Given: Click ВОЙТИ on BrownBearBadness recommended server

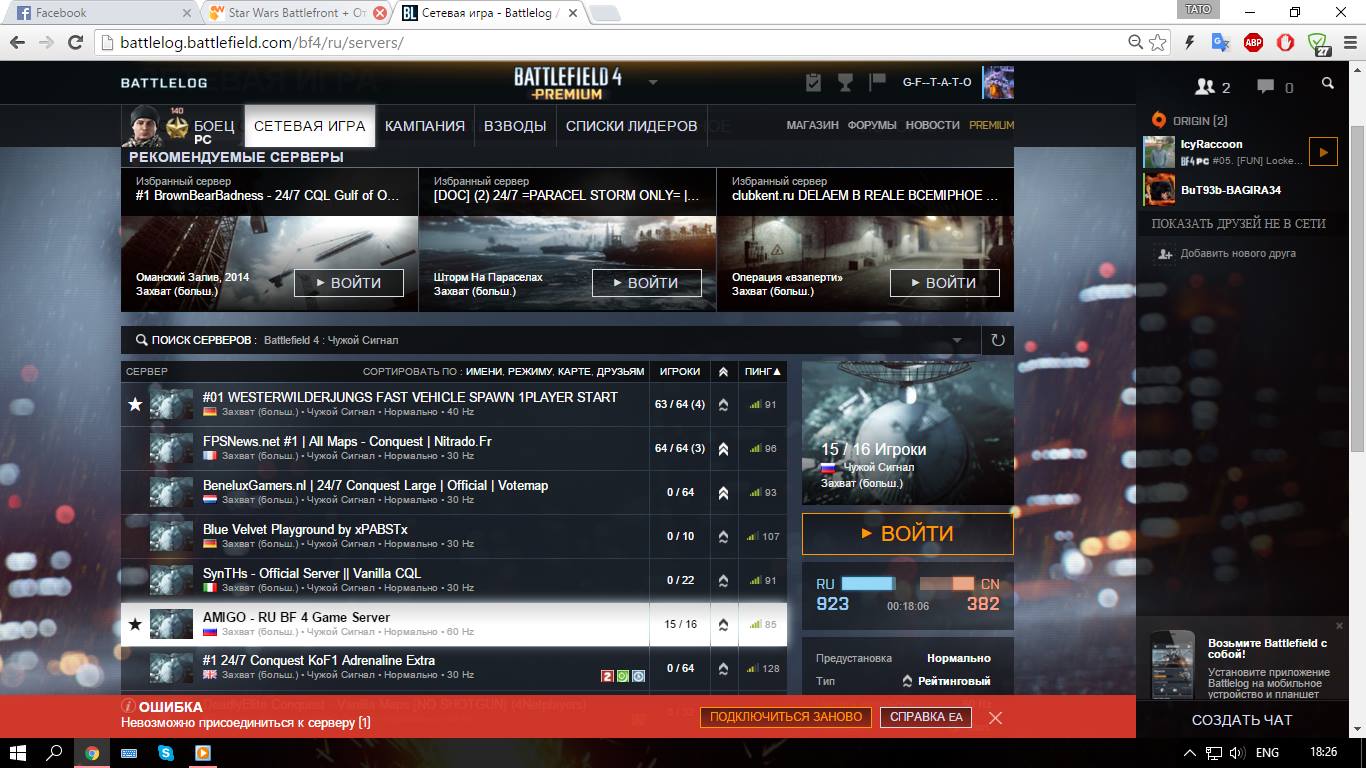Looking at the screenshot, I should (349, 283).
